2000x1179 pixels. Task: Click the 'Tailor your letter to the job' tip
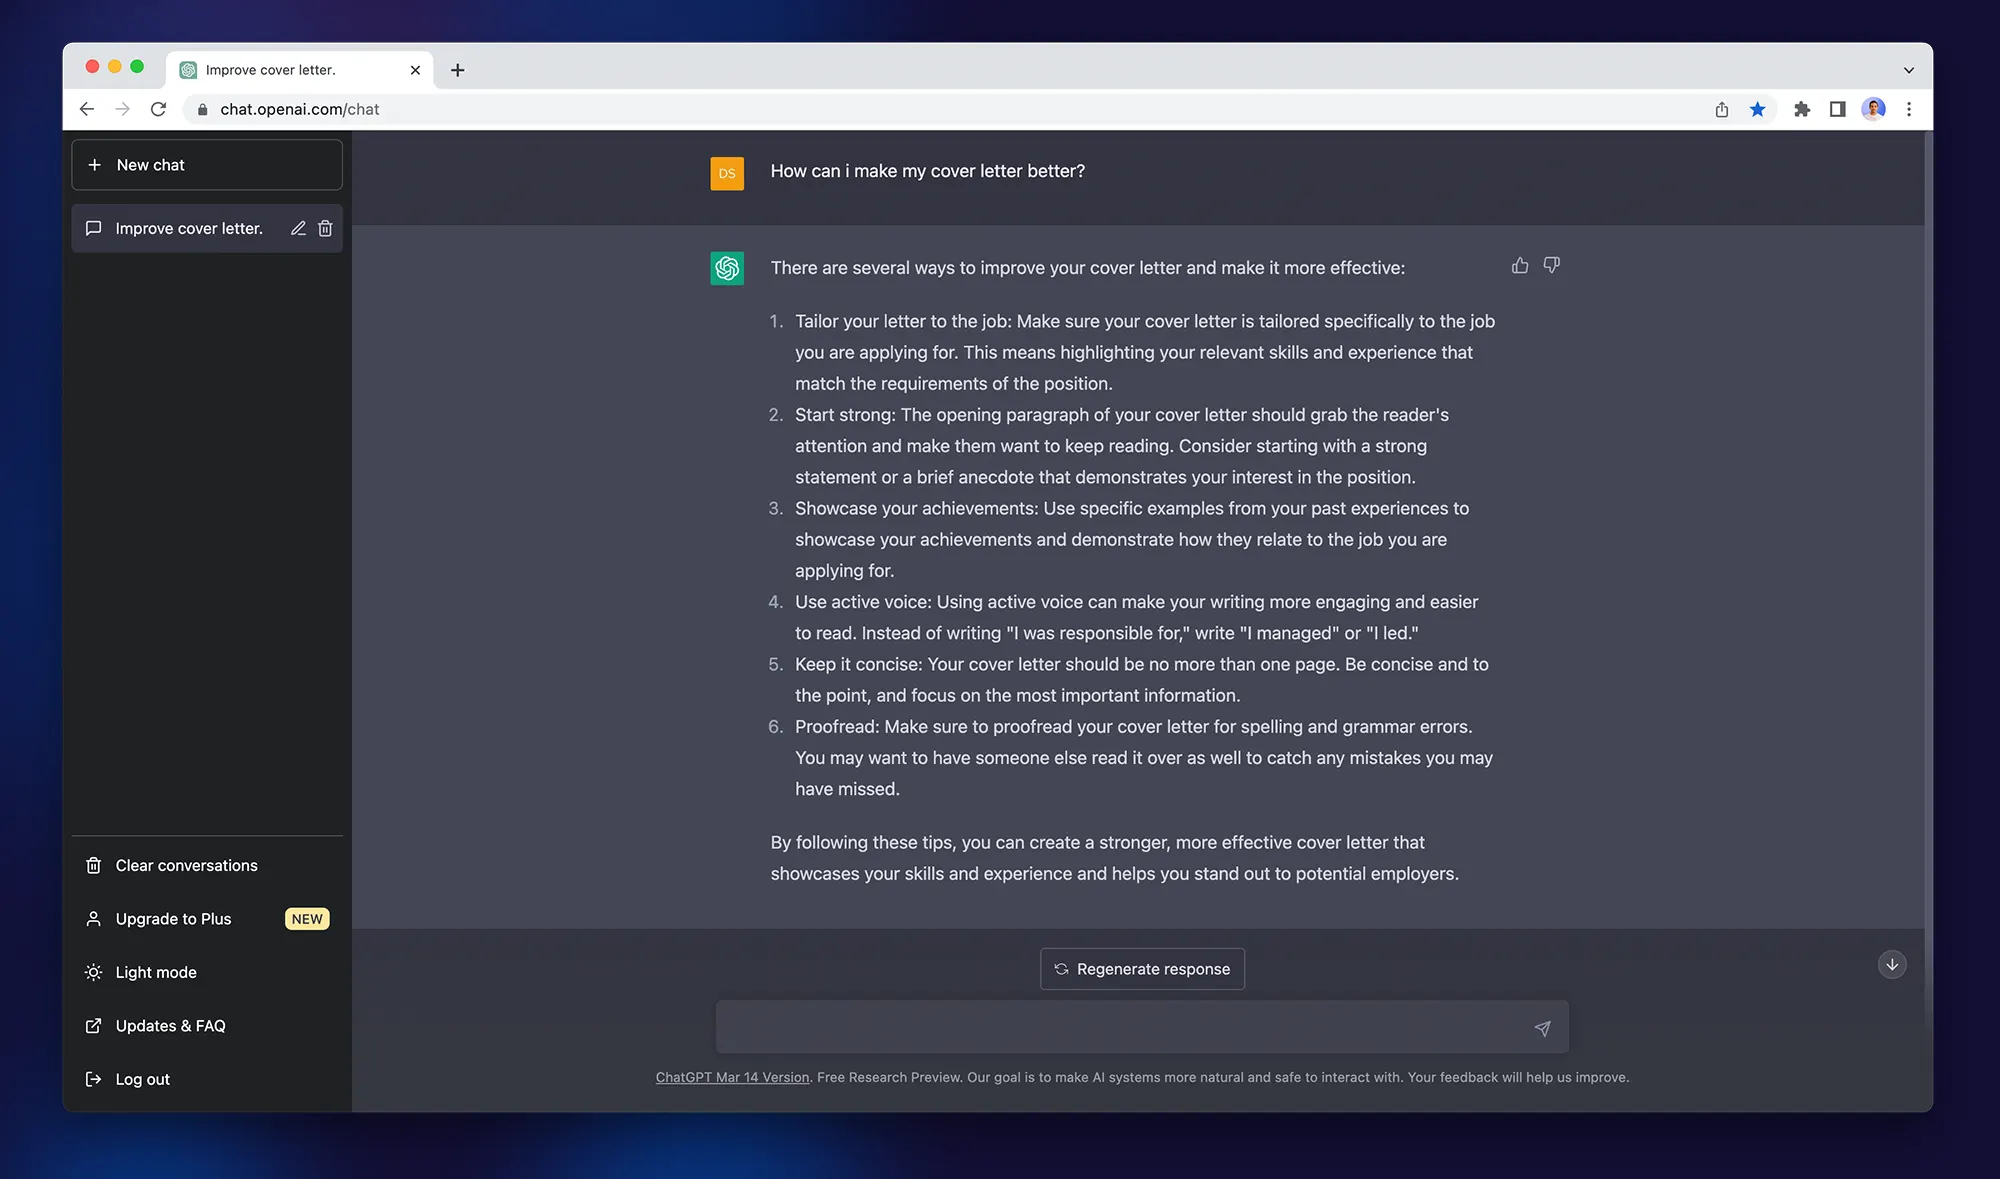pyautogui.click(x=1145, y=352)
